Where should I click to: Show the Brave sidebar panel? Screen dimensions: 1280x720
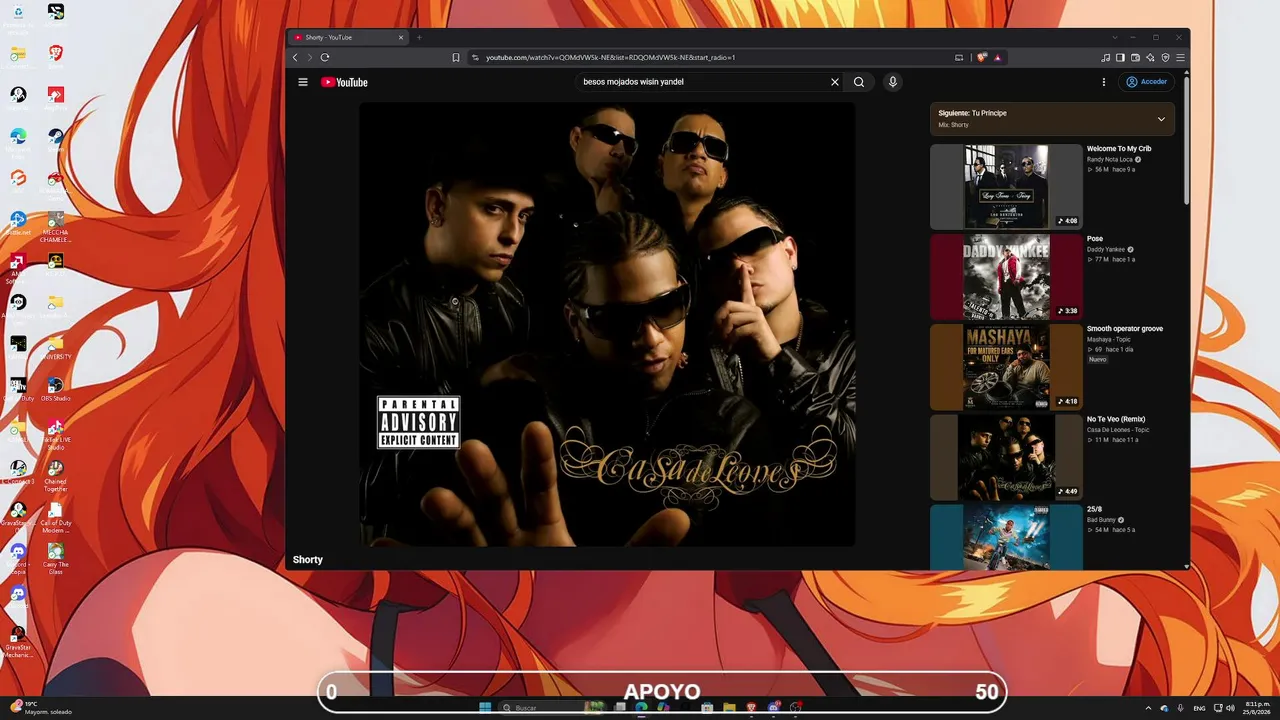(1121, 58)
